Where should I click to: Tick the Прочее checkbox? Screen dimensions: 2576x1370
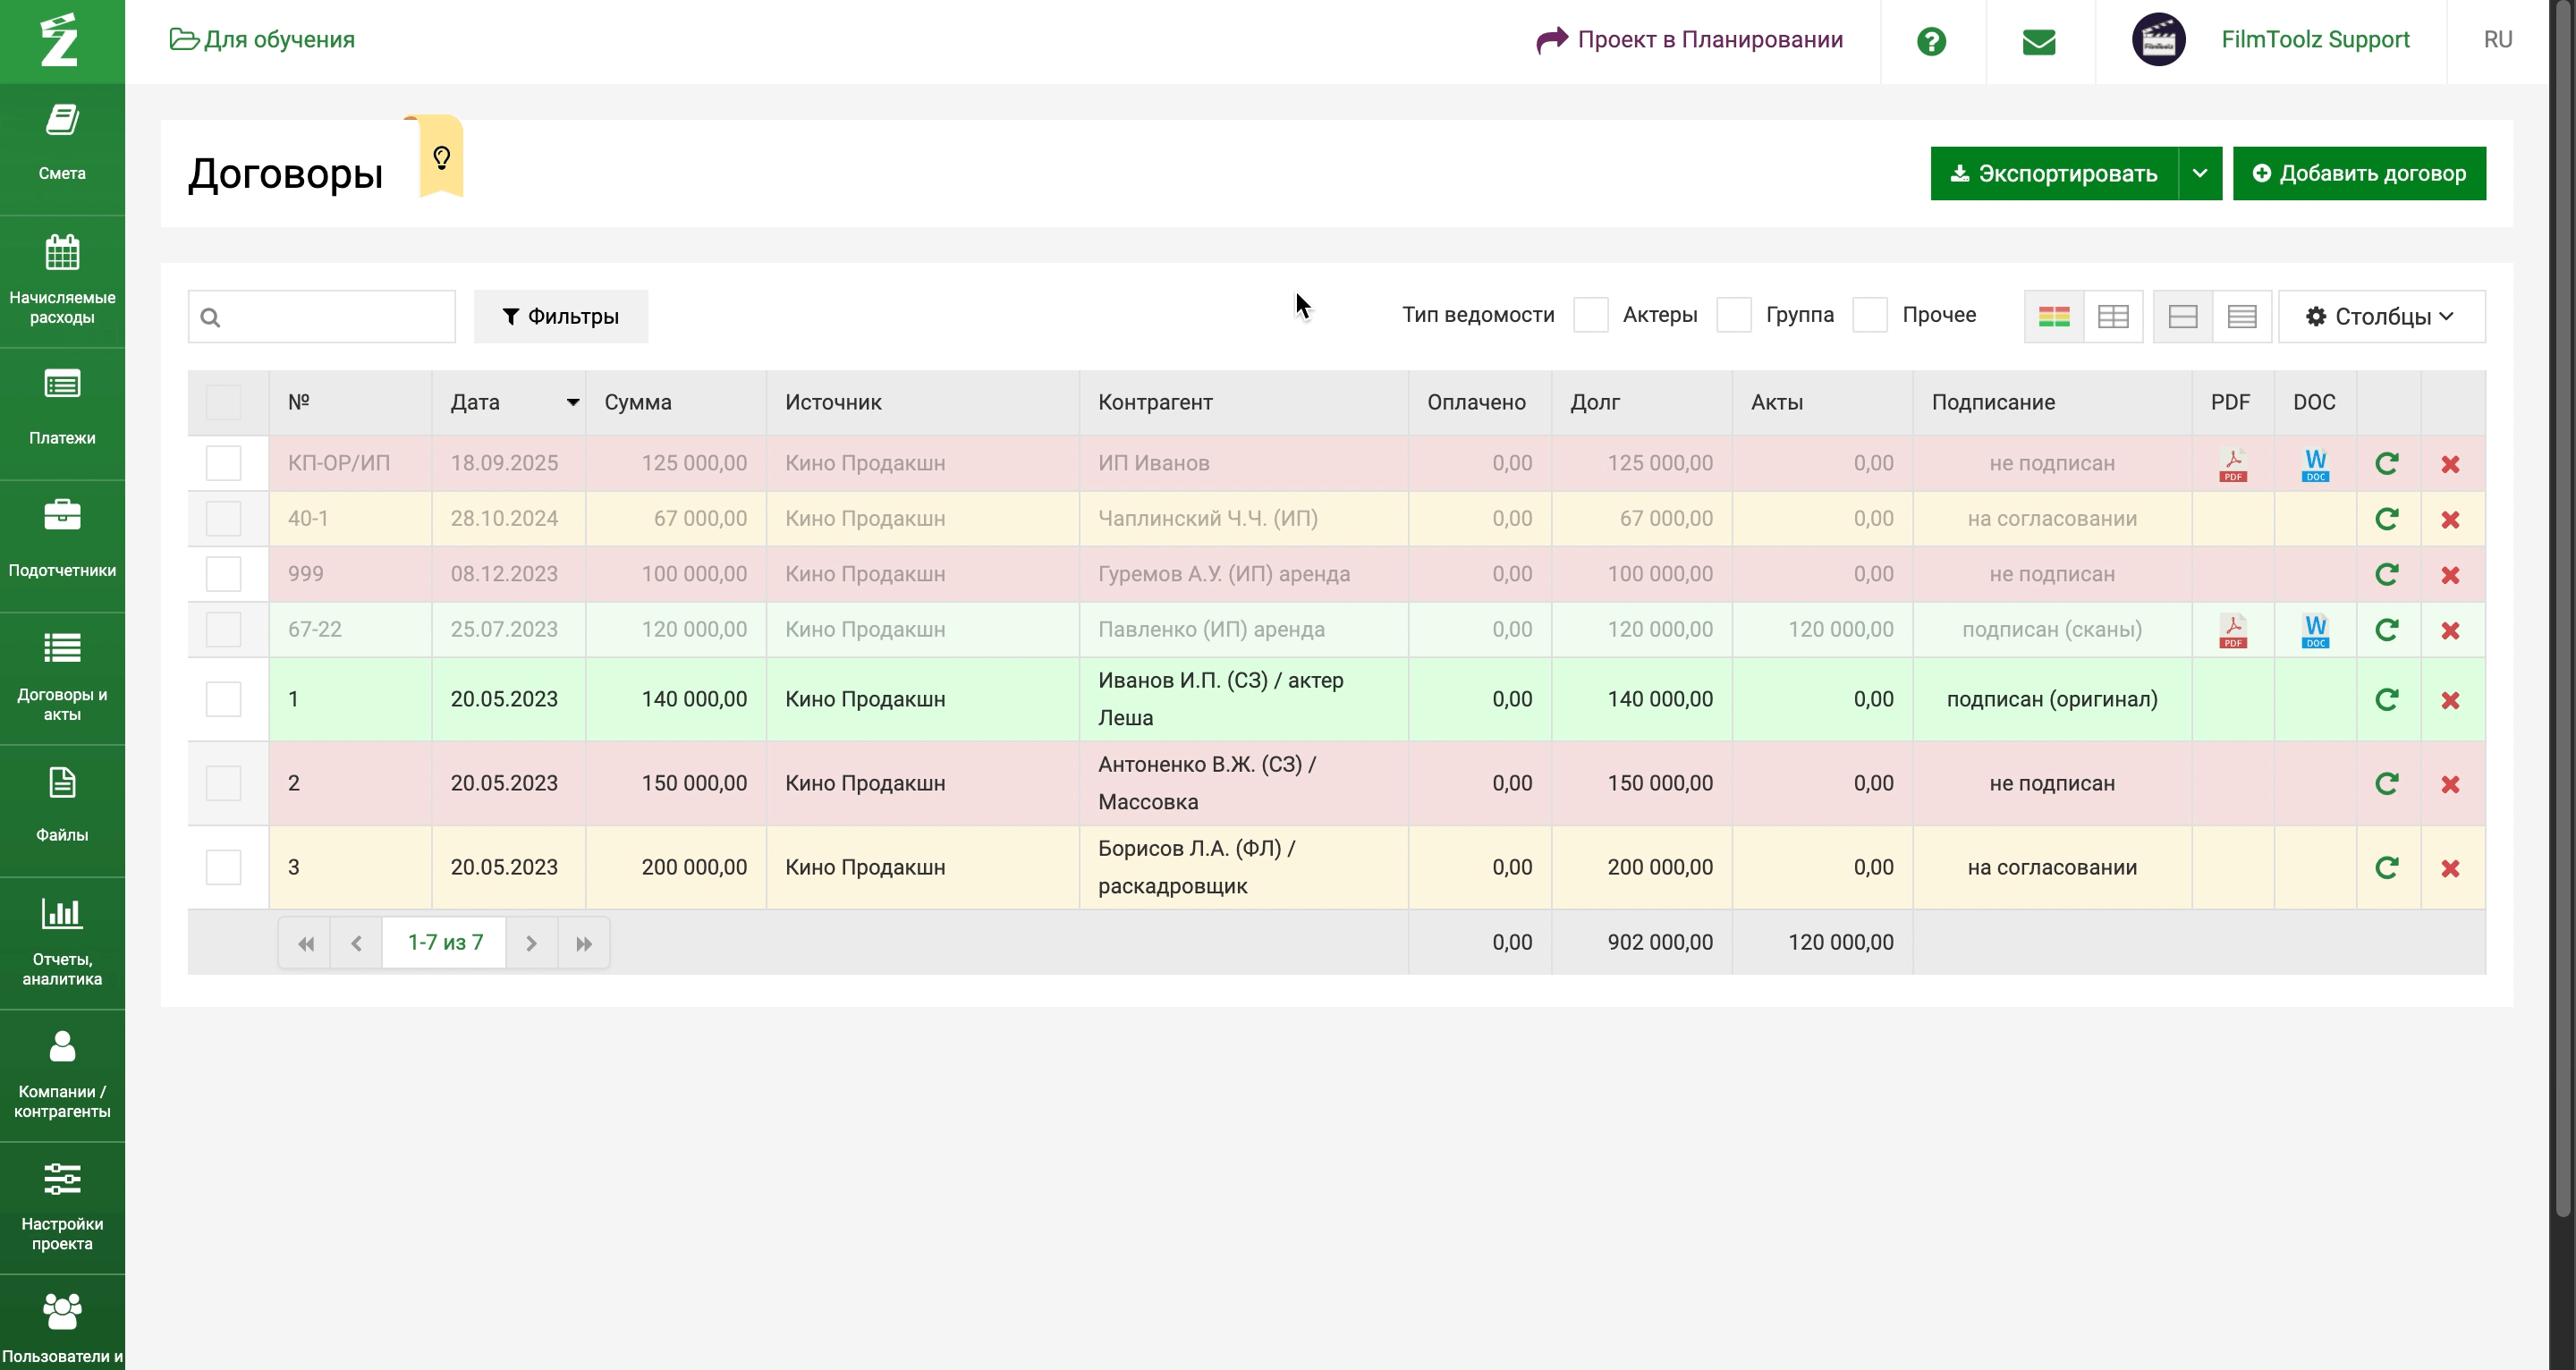[1869, 315]
